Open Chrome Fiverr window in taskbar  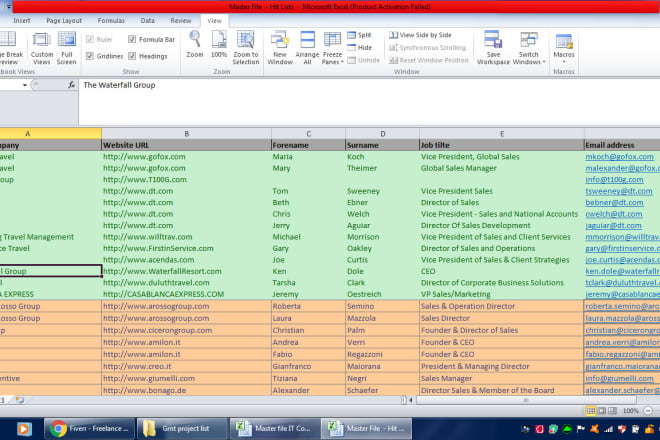(90, 429)
